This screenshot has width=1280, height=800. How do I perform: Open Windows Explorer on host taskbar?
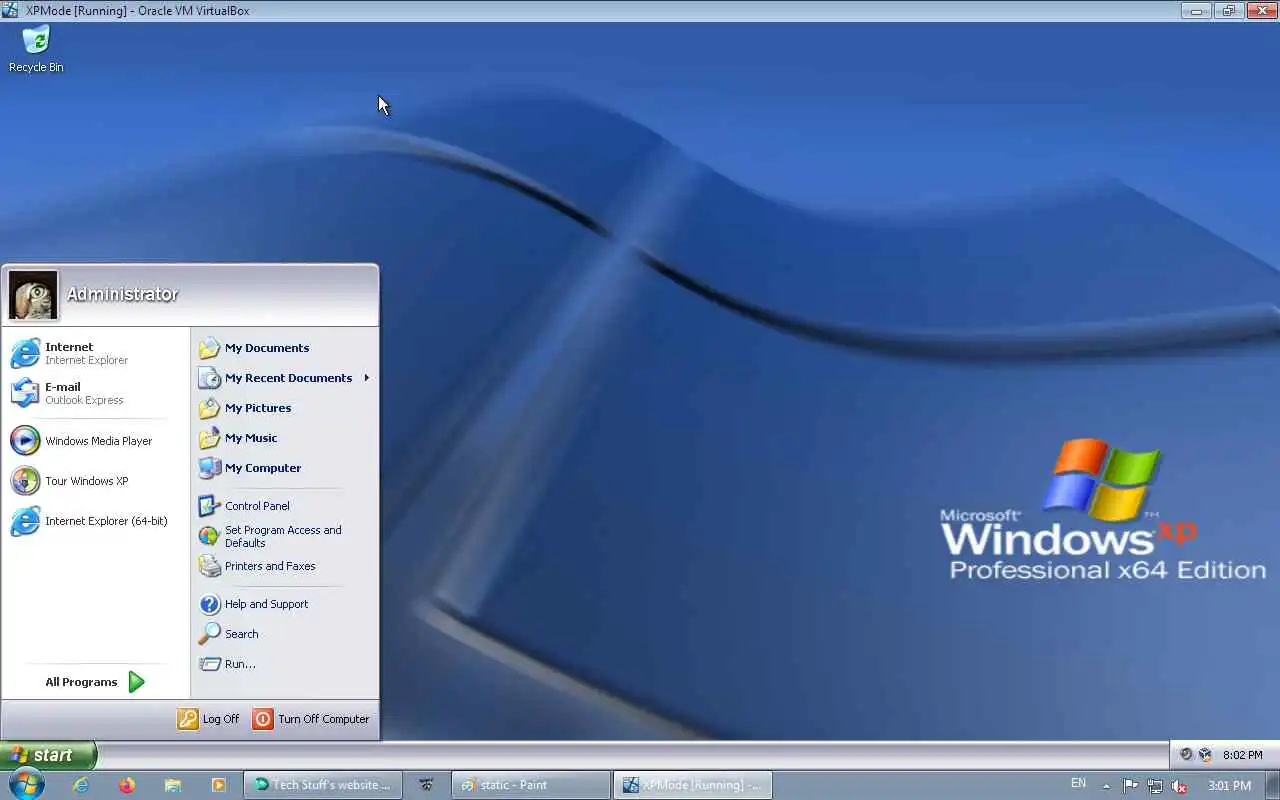pos(173,785)
